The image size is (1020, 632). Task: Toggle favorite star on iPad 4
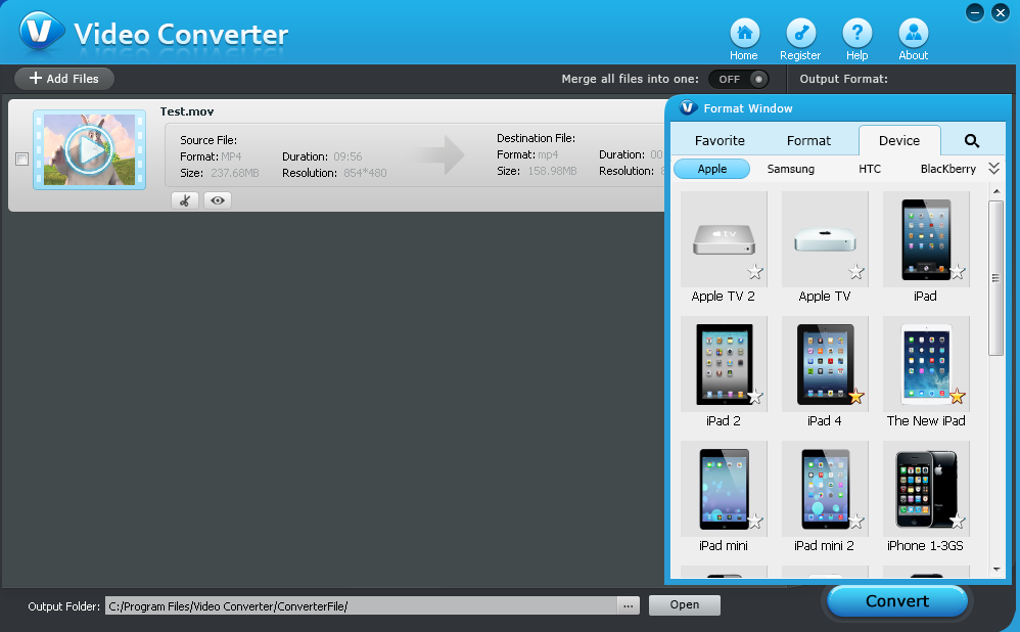855,397
